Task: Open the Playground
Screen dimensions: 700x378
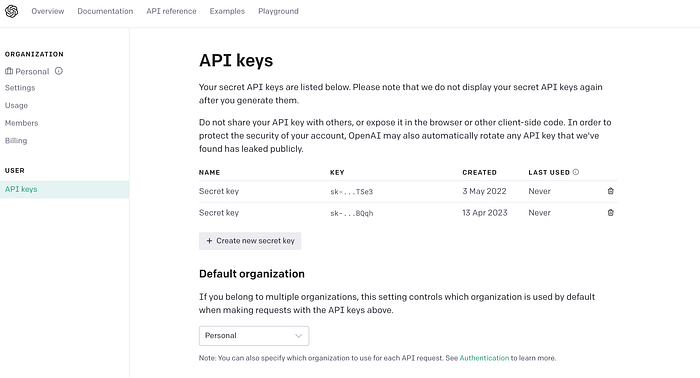Action: (x=278, y=11)
